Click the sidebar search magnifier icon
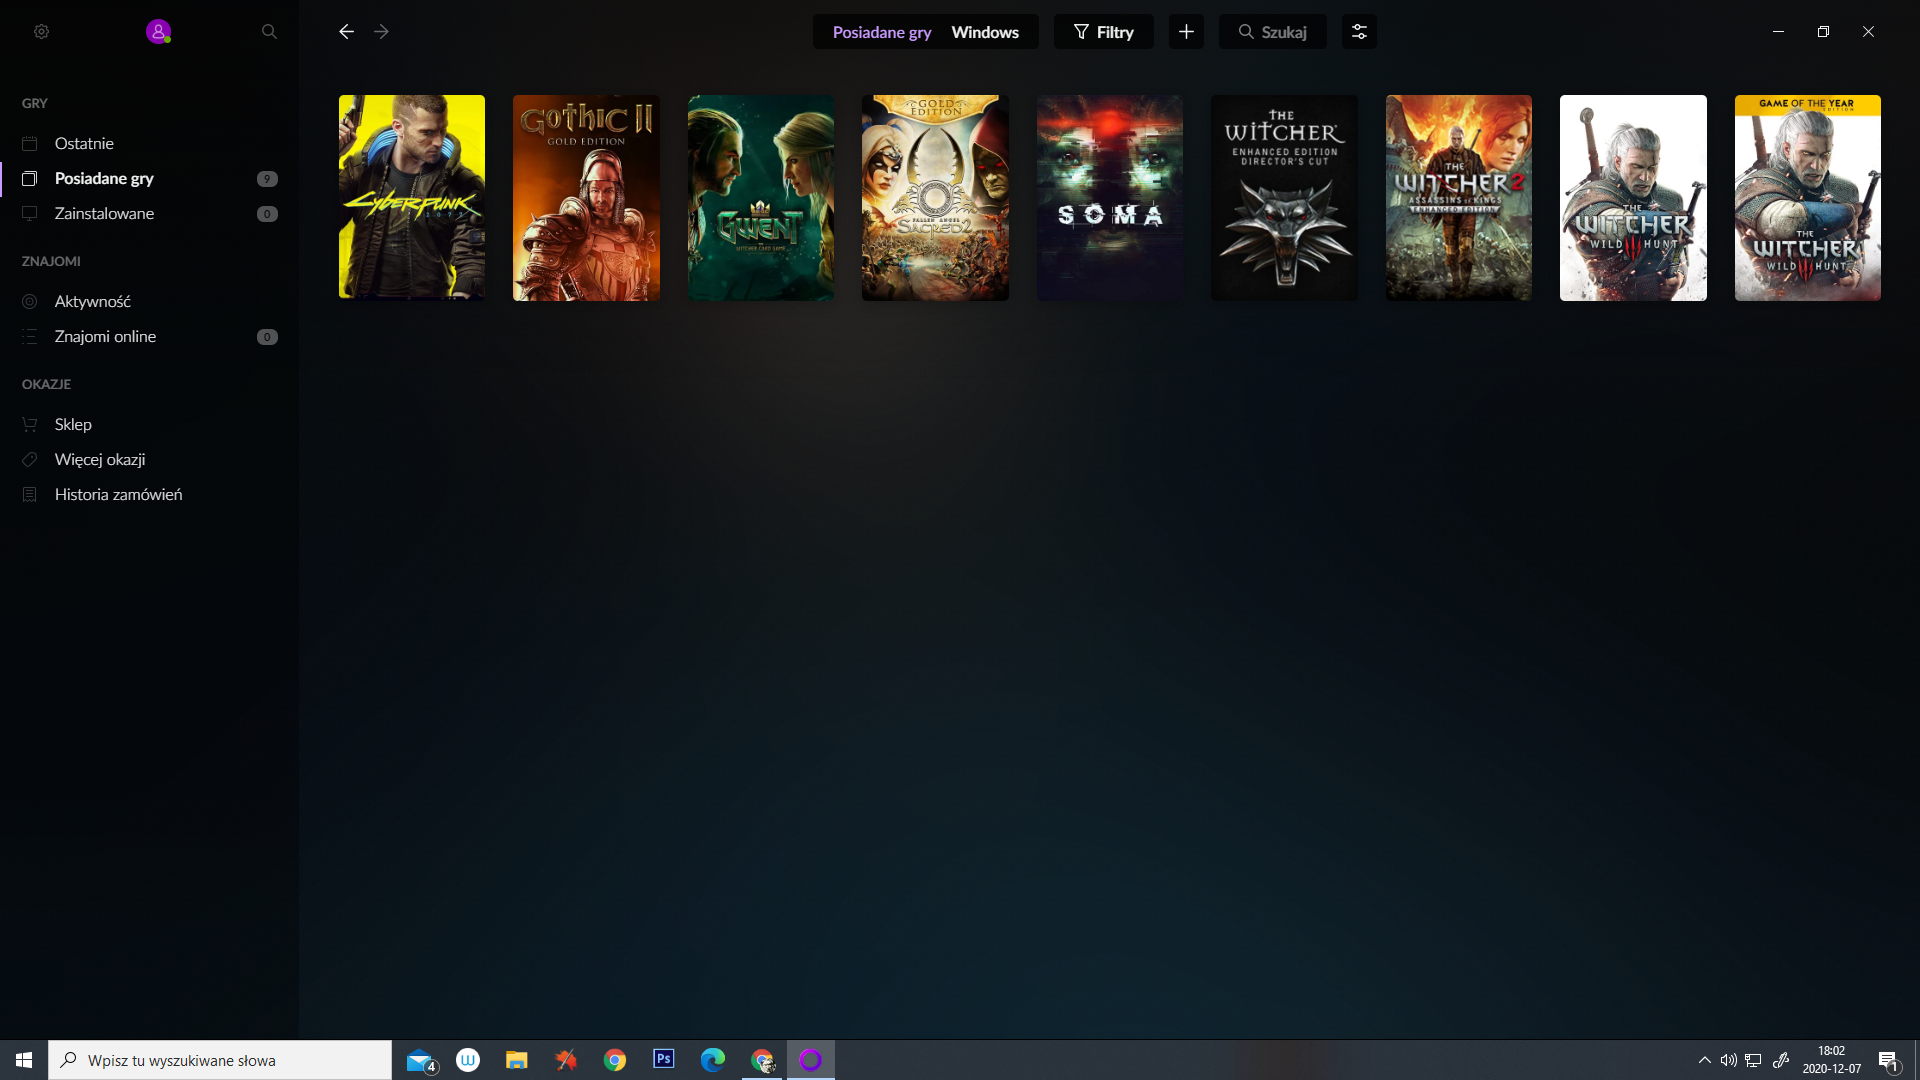Viewport: 1920px width, 1080px height. (269, 32)
